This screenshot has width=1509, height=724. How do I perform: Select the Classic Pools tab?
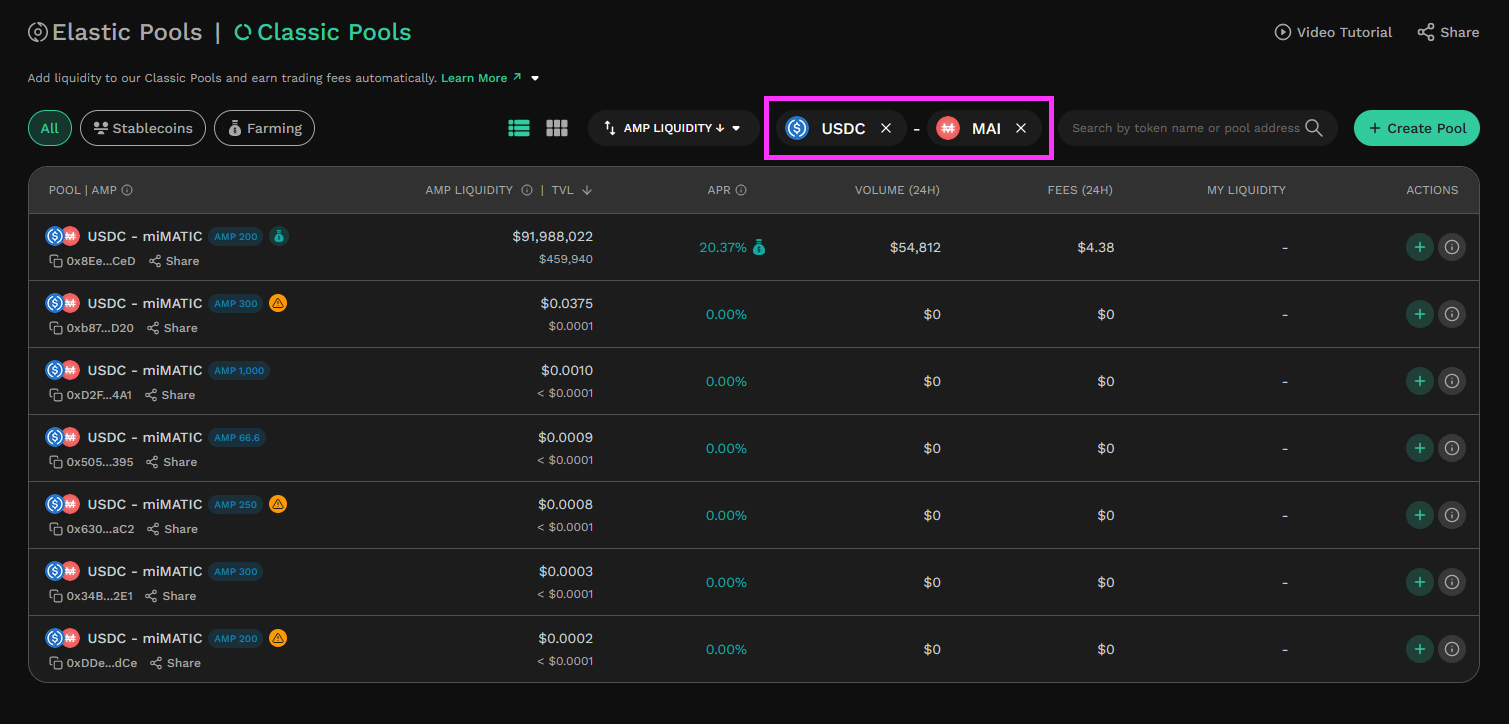[323, 32]
